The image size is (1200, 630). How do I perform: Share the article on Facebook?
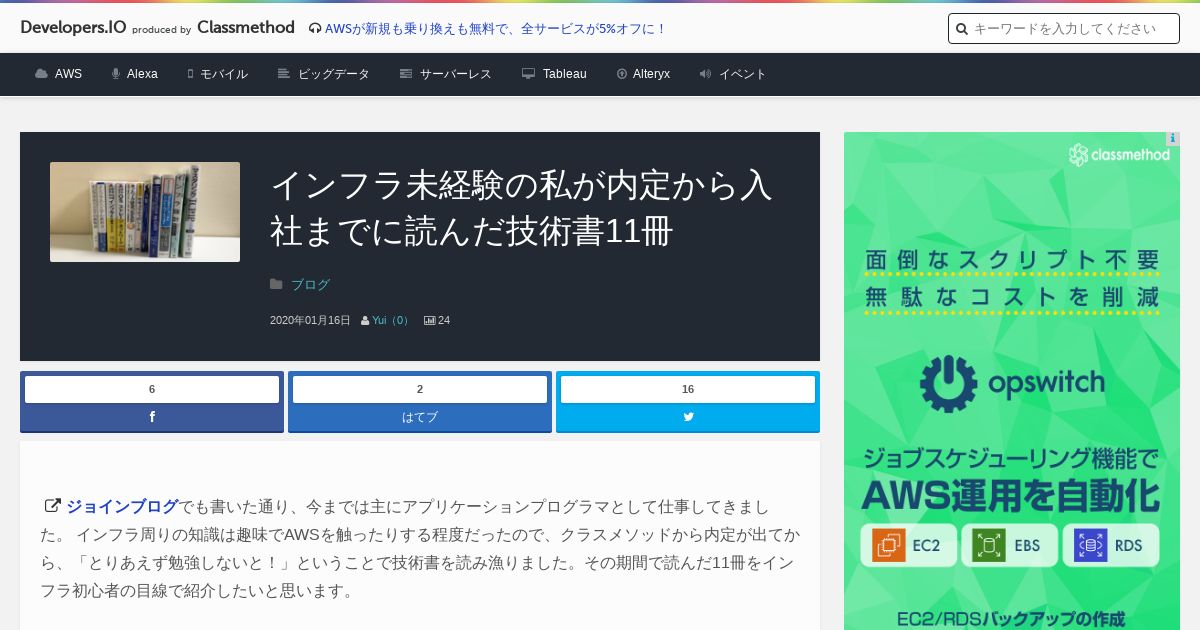tap(152, 417)
